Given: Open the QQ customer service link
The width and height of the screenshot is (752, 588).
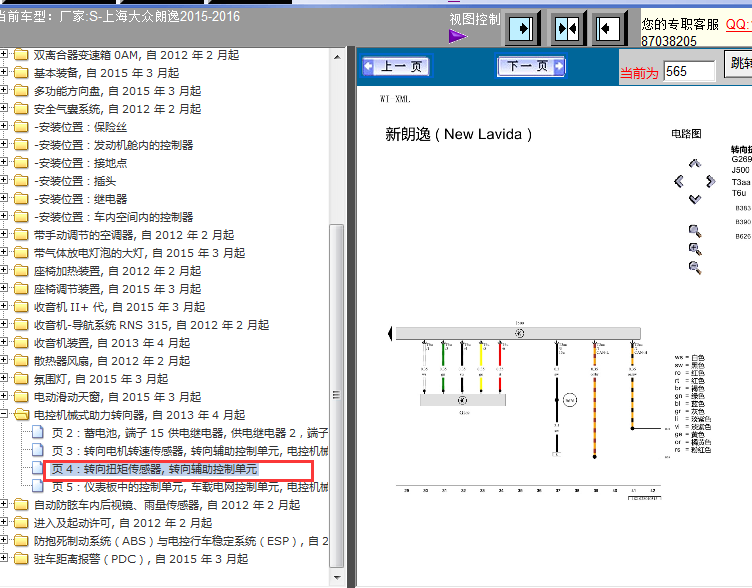Looking at the screenshot, I should coord(739,24).
